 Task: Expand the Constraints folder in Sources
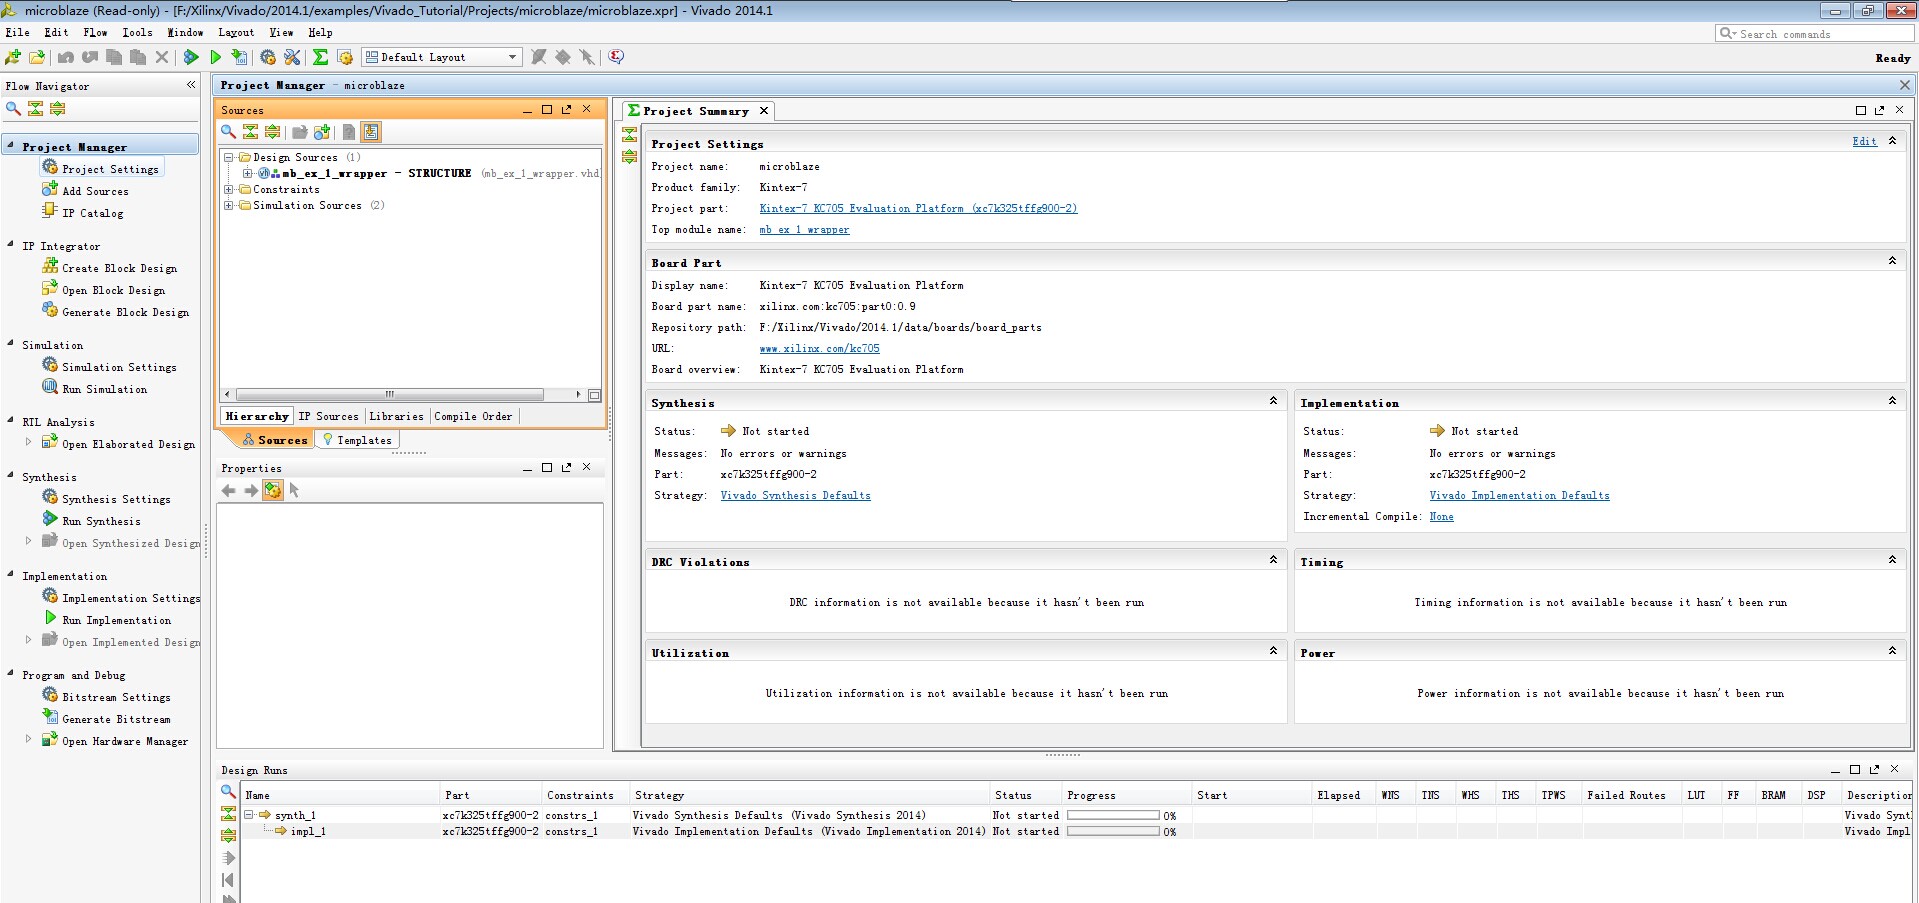coord(229,189)
